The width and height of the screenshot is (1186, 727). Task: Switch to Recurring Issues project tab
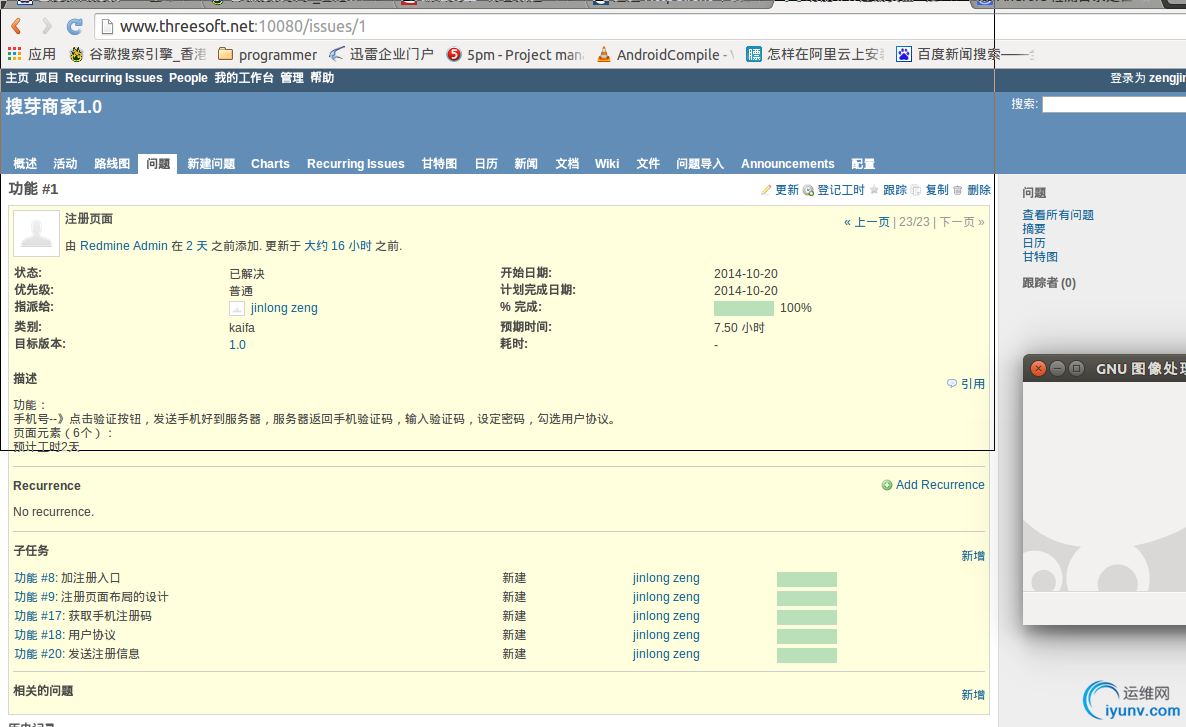355,163
